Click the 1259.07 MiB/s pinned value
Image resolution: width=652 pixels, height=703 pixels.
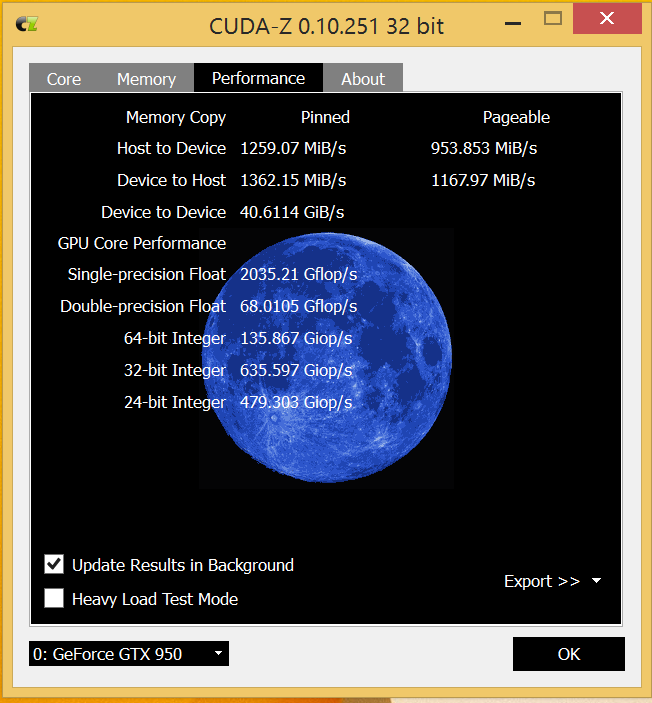[293, 148]
